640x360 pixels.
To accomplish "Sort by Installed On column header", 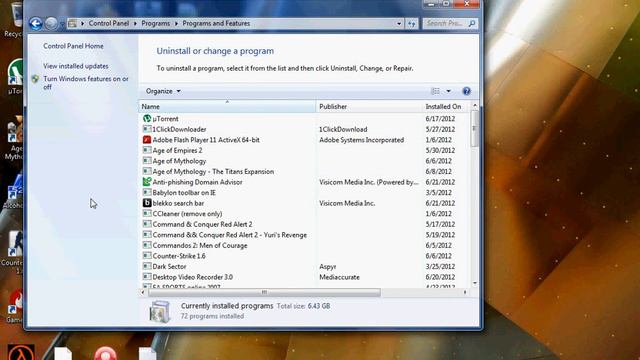I will 445,107.
